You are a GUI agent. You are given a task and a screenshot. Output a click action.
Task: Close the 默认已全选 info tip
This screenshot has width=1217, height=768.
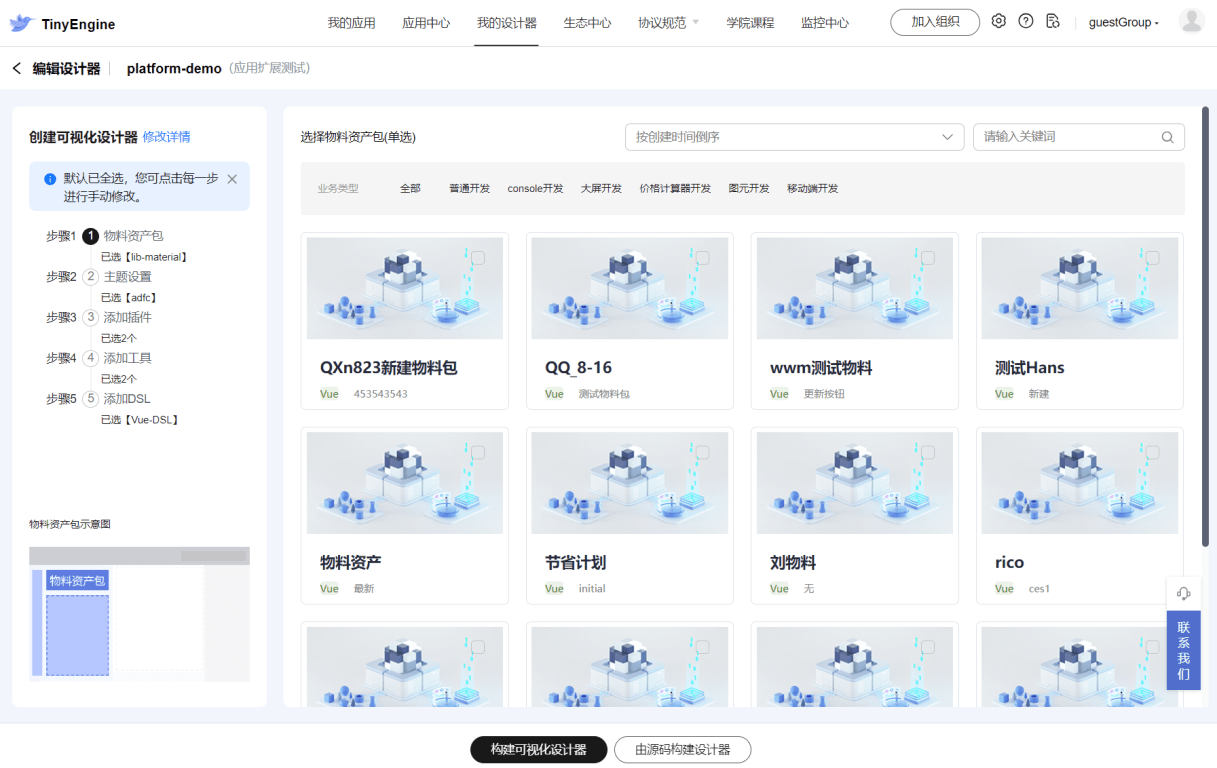pos(232,179)
